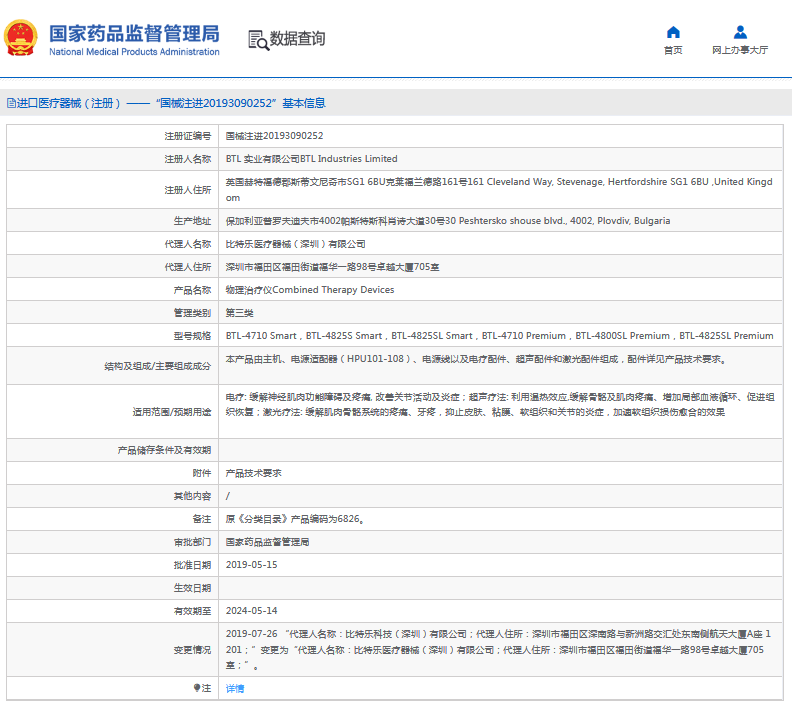
Task: Select the Cleveland Way Stevenage address cell
Action: 499,189
